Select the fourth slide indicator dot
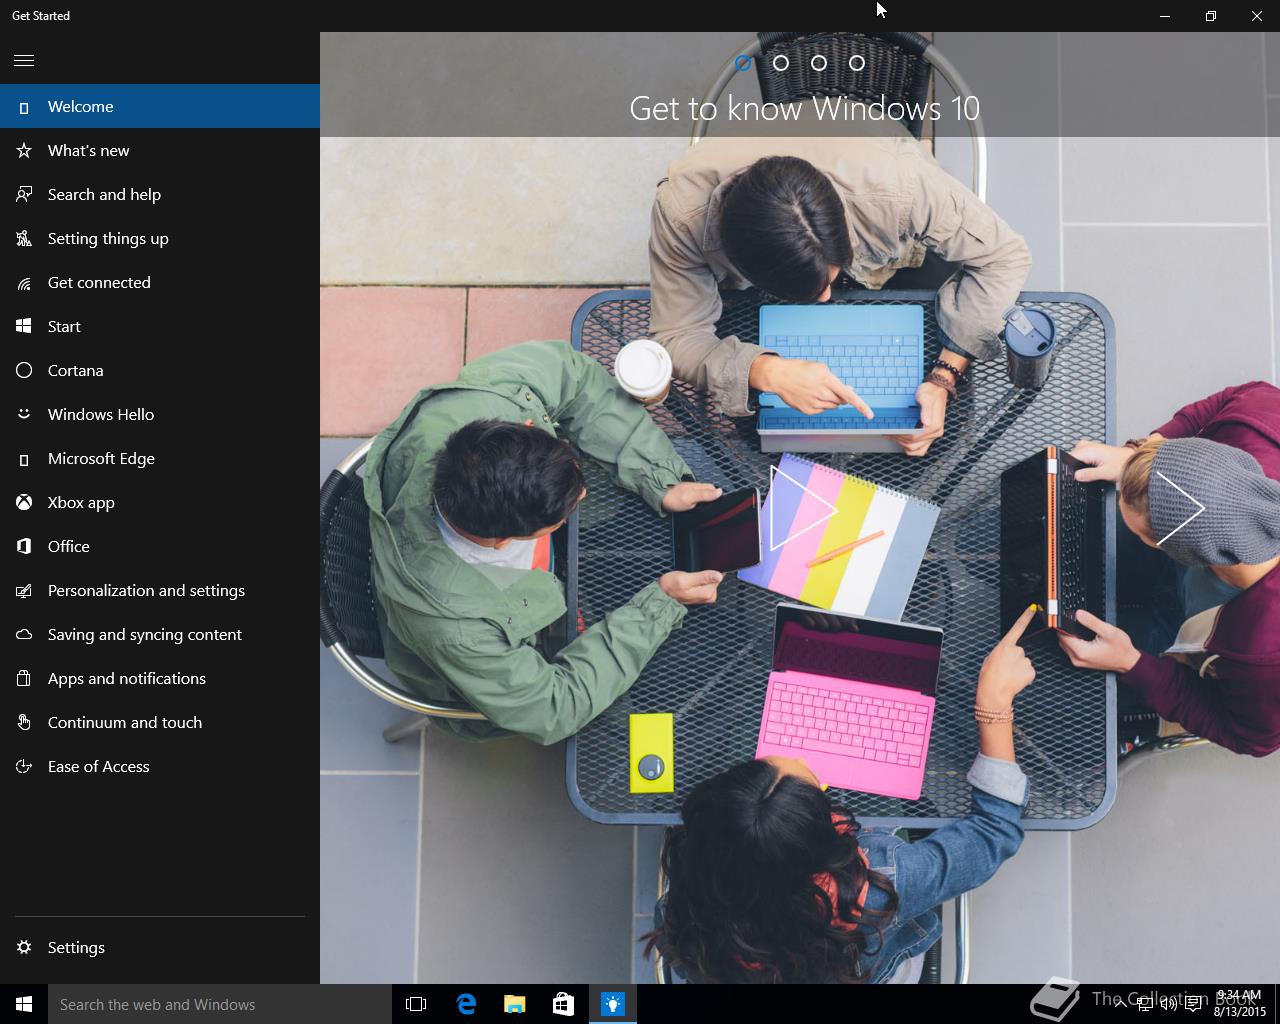The height and width of the screenshot is (1024, 1280). (857, 63)
